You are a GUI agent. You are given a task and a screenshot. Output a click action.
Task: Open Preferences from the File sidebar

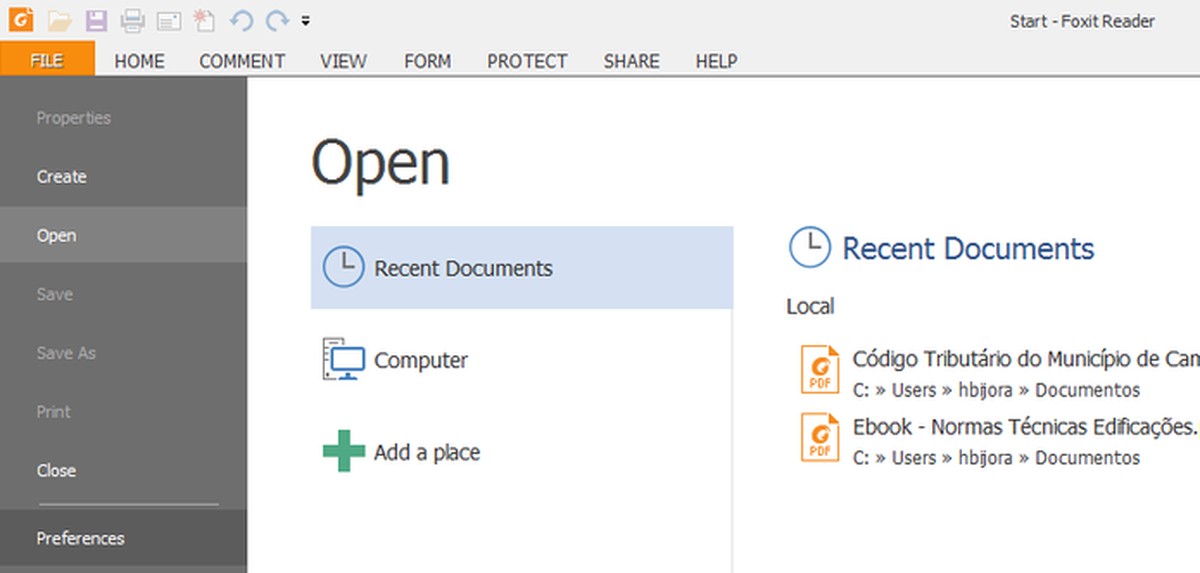pos(123,538)
